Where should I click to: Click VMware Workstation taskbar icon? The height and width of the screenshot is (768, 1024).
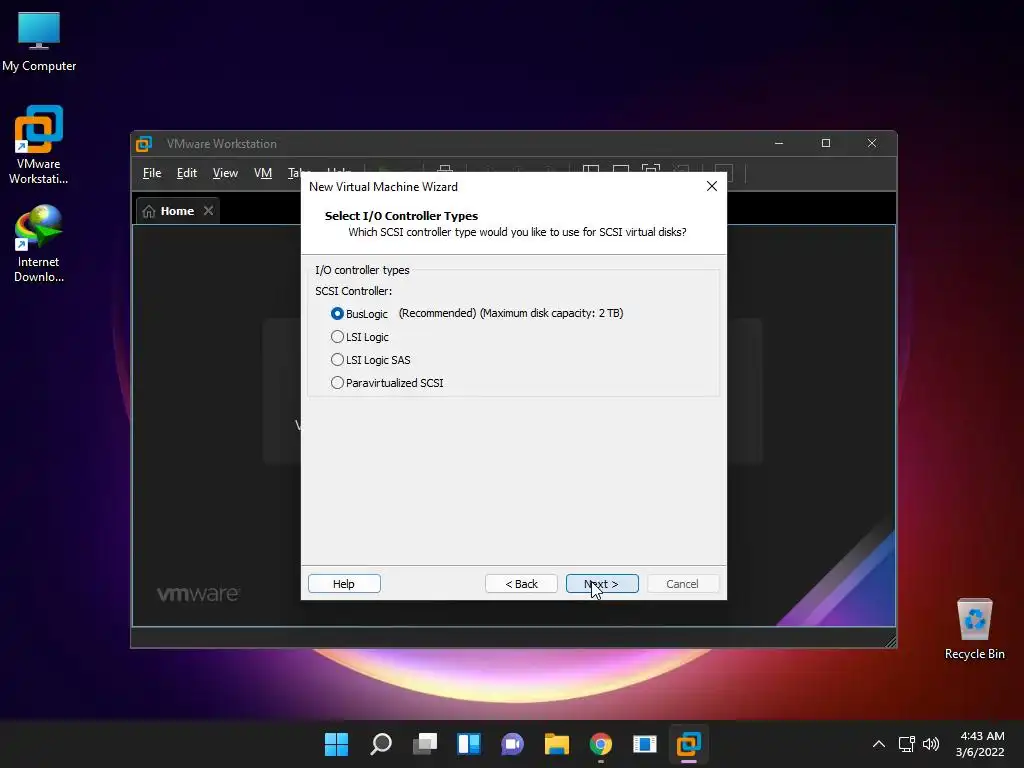pyautogui.click(x=689, y=744)
